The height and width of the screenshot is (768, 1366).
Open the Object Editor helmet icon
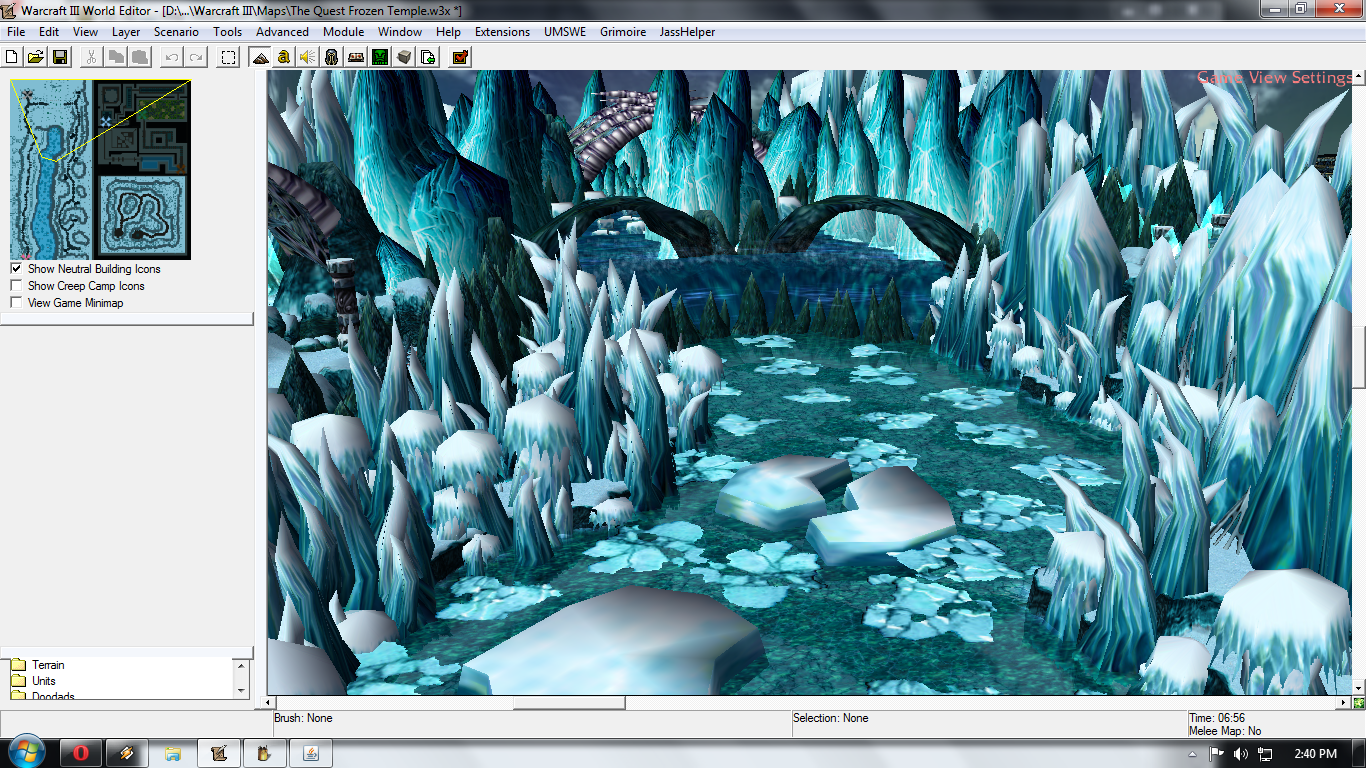332,57
